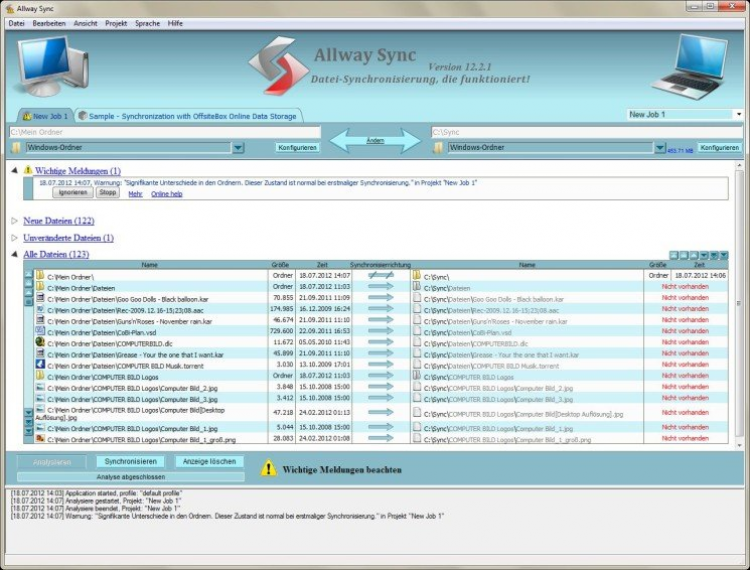Screen dimensions: 750x570
Task: Click the file icon of Black balloon.kar
Action: [40, 298]
